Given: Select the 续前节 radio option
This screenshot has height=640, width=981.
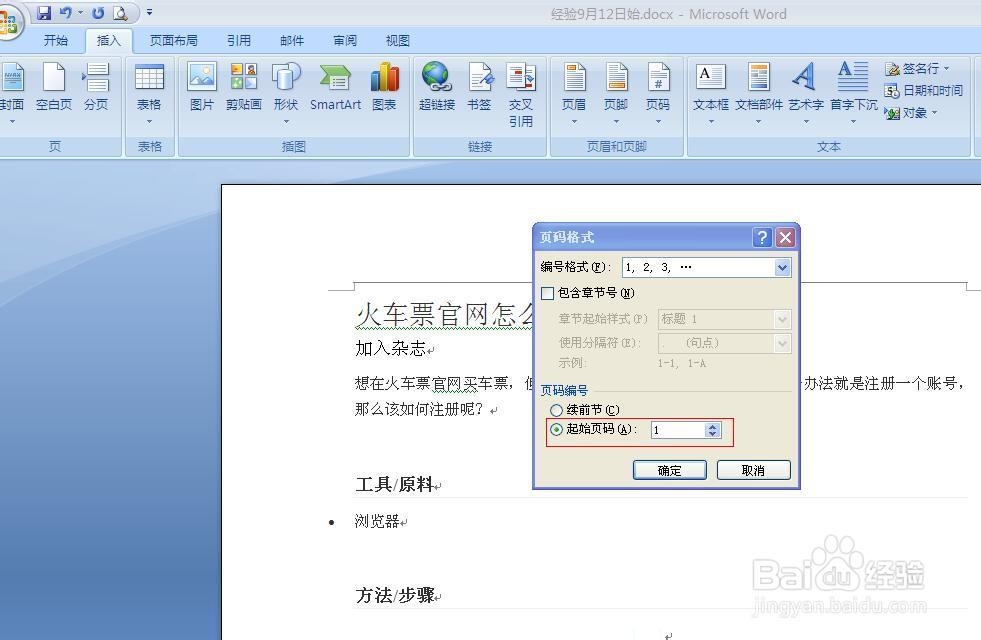Looking at the screenshot, I should click(557, 409).
